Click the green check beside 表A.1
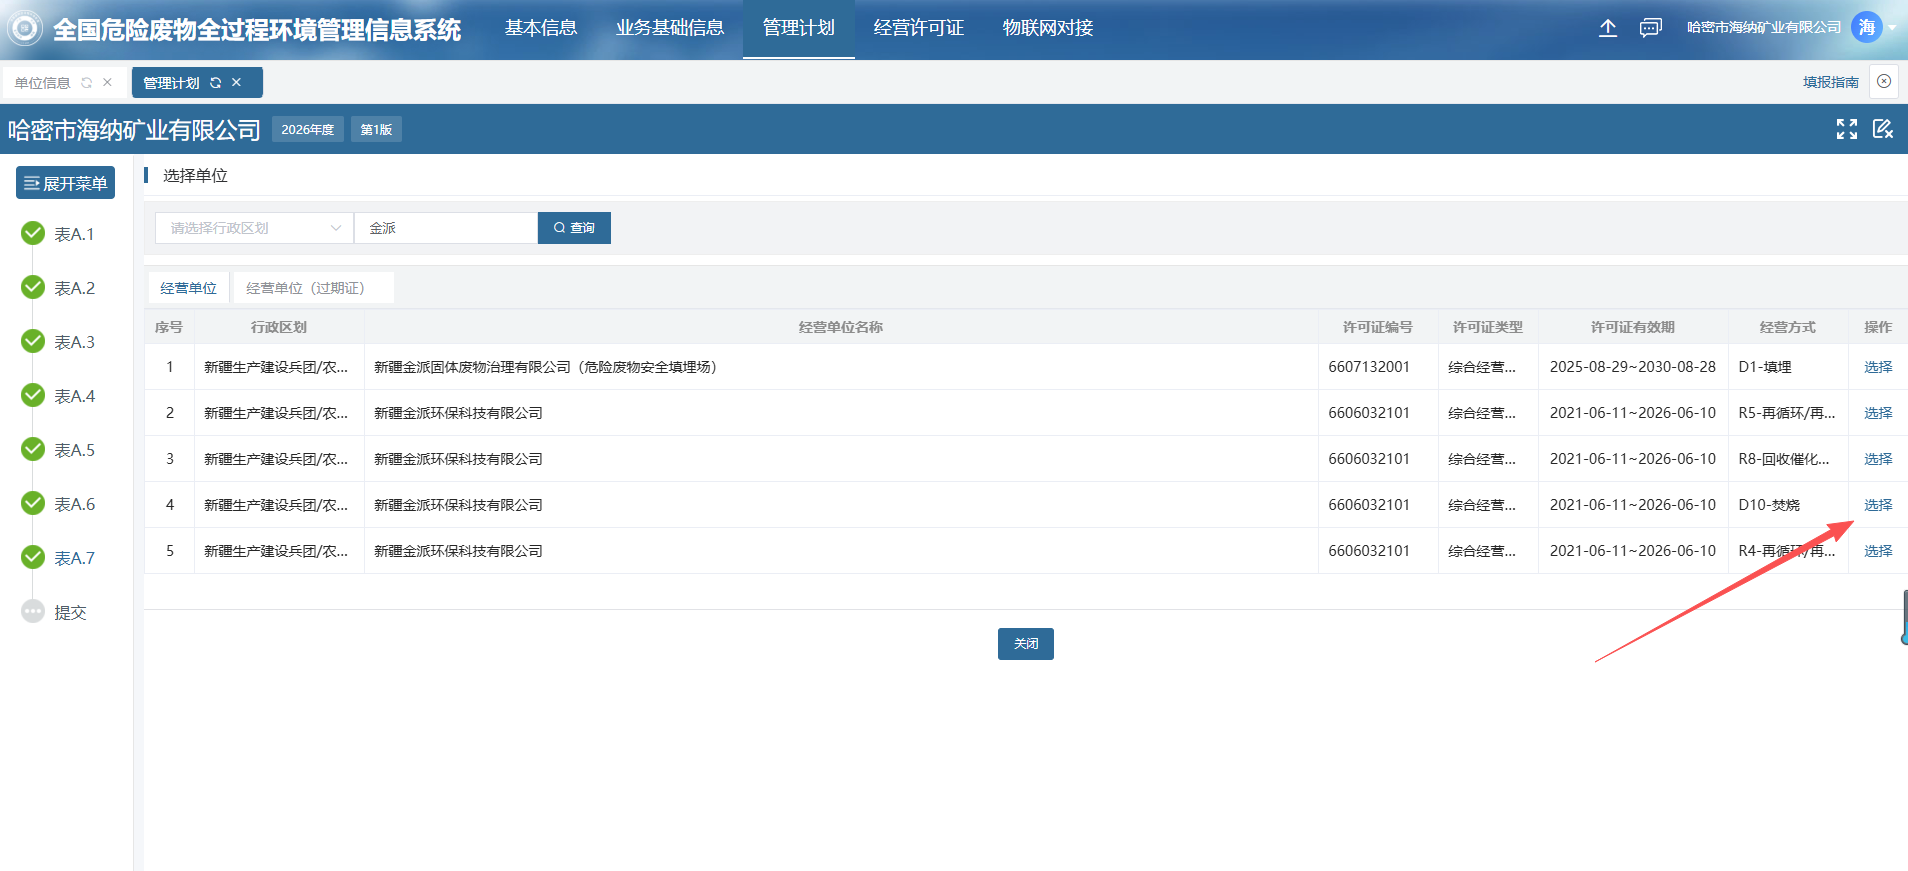Viewport: 1908px width, 871px height. point(33,234)
